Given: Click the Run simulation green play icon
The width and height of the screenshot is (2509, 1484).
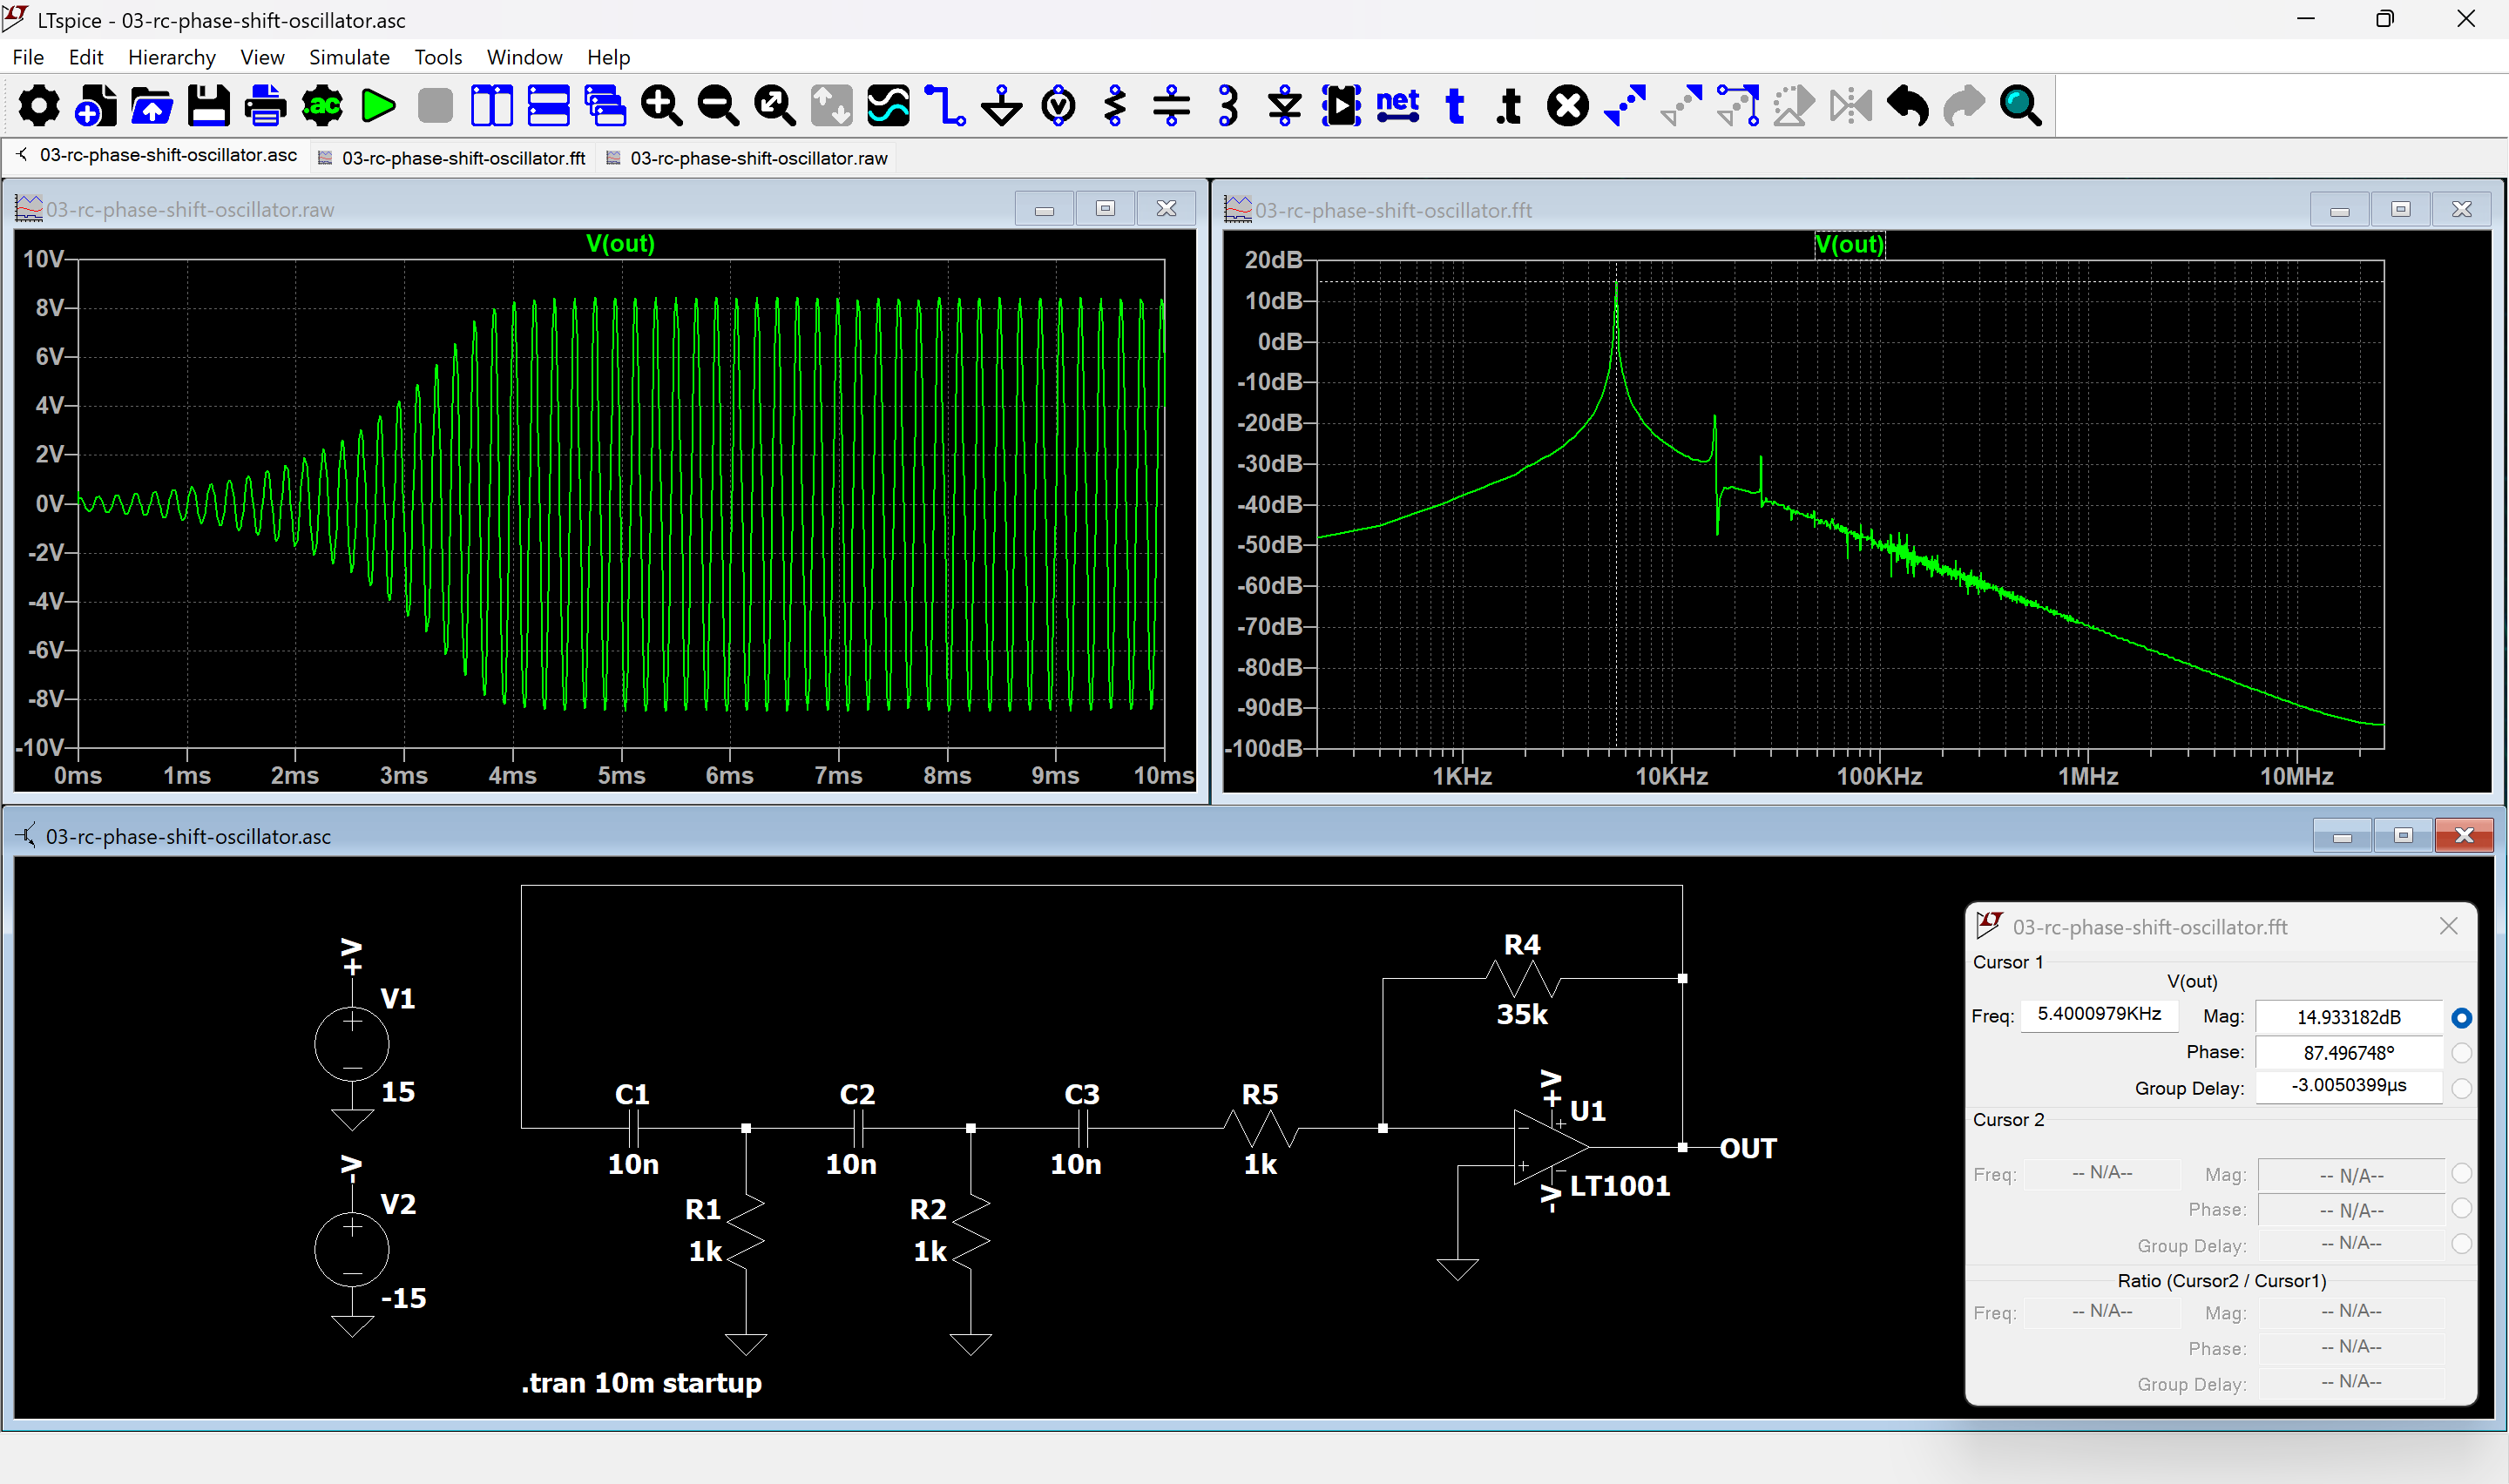Looking at the screenshot, I should click(x=378, y=106).
